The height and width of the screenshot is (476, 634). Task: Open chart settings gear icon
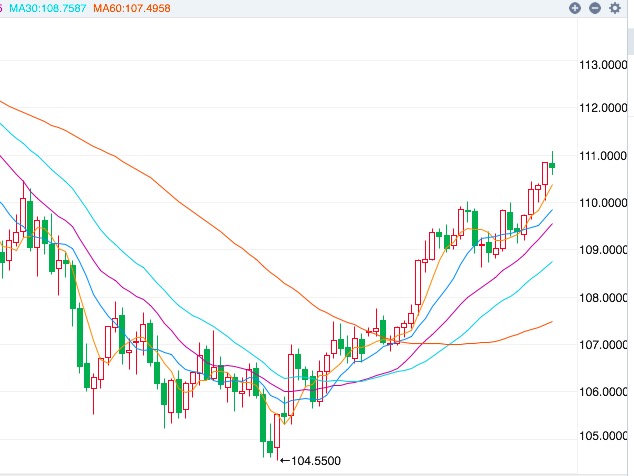[x=615, y=8]
